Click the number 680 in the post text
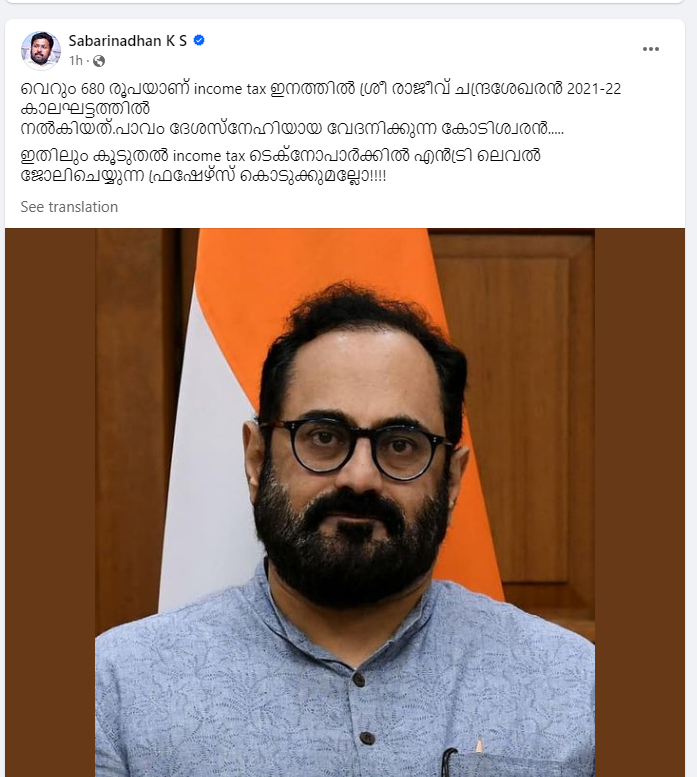Screen dimensions: 697x777 [93, 89]
